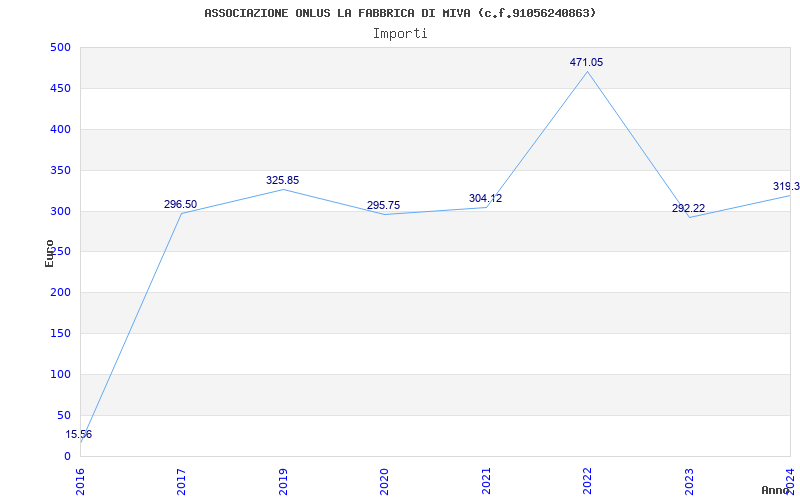Click the 'Anno' x-axis title
Screen dimensions: 800x500
click(775, 490)
